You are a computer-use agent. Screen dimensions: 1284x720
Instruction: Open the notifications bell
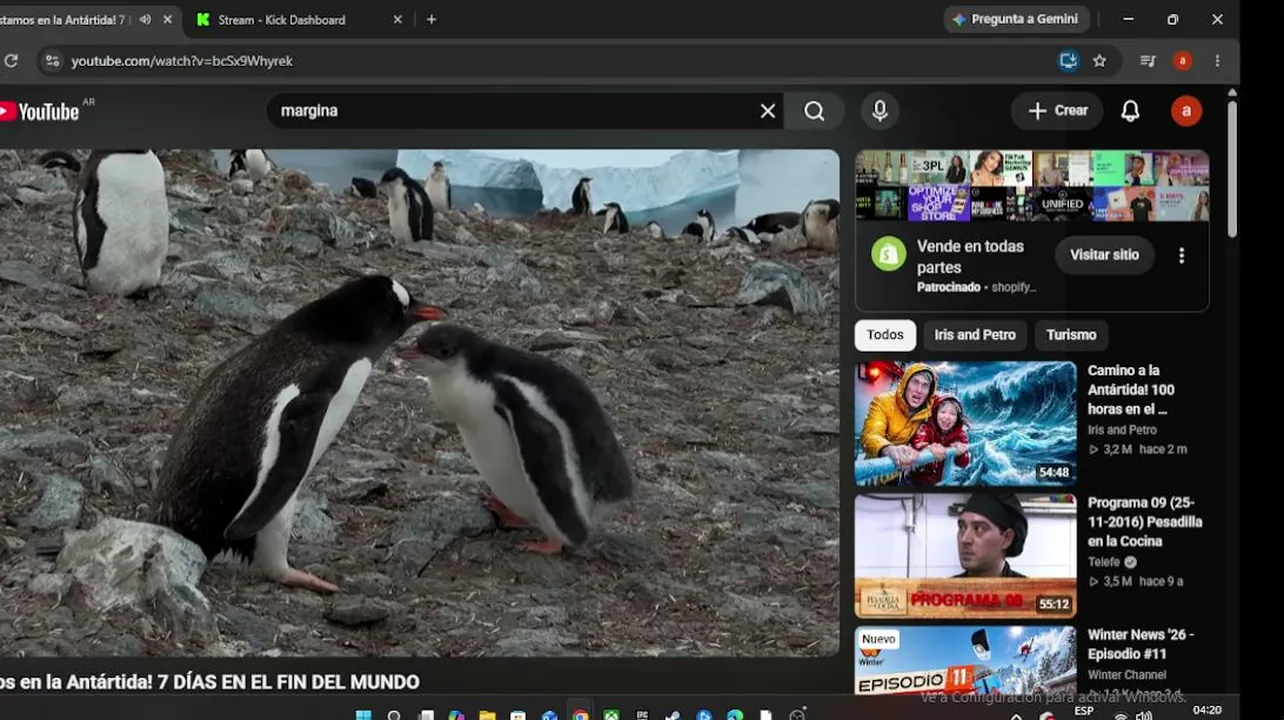pyautogui.click(x=1130, y=111)
